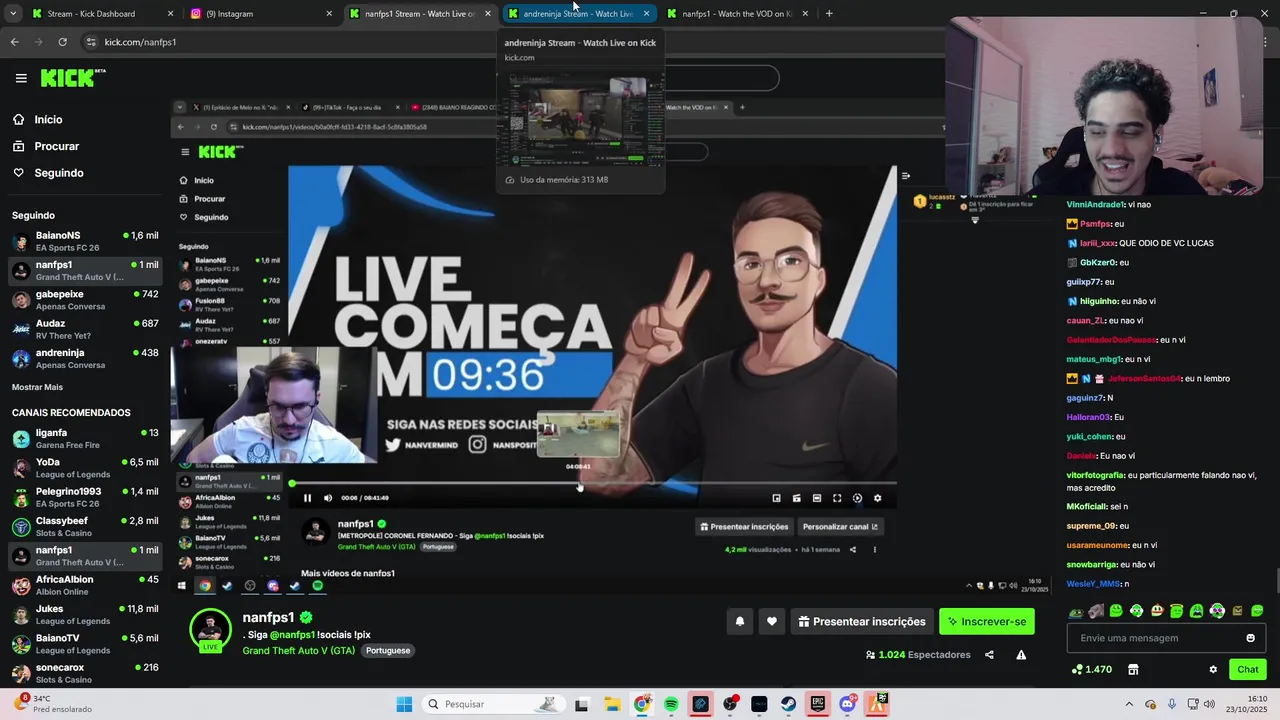Insert the gray animal quick emote
This screenshot has width=1280, height=720.
[x=1096, y=611]
